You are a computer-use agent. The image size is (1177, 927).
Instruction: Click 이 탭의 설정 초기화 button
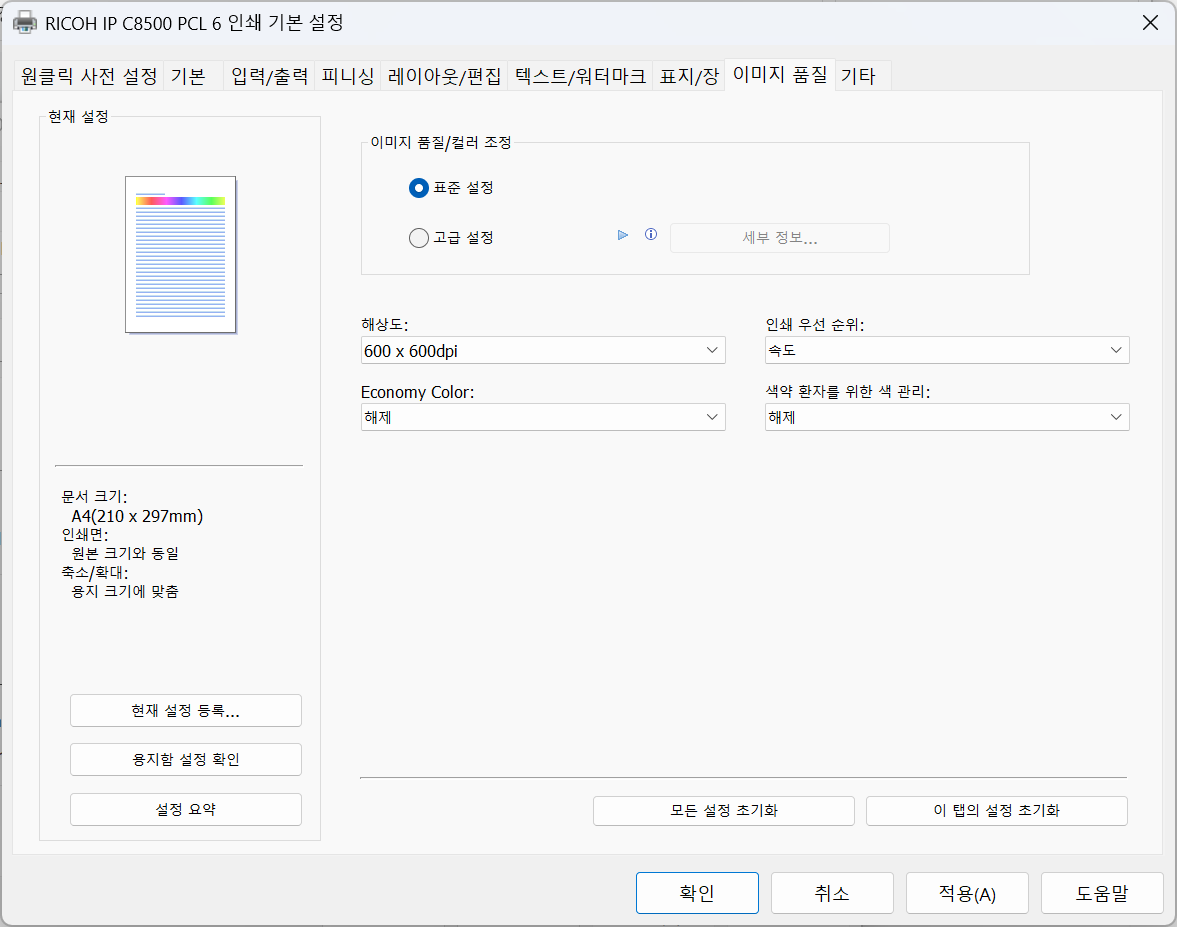(996, 811)
